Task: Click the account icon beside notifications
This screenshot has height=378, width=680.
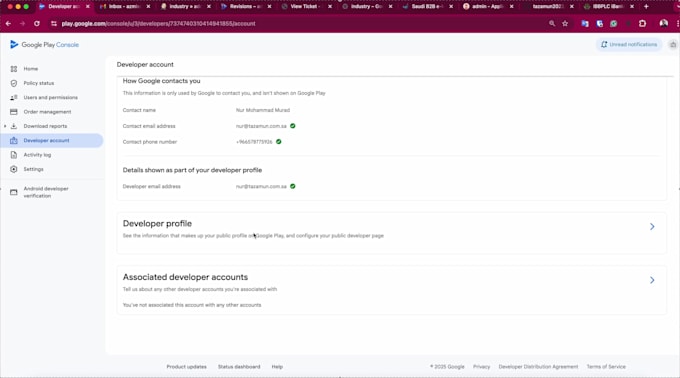Action: [673, 44]
